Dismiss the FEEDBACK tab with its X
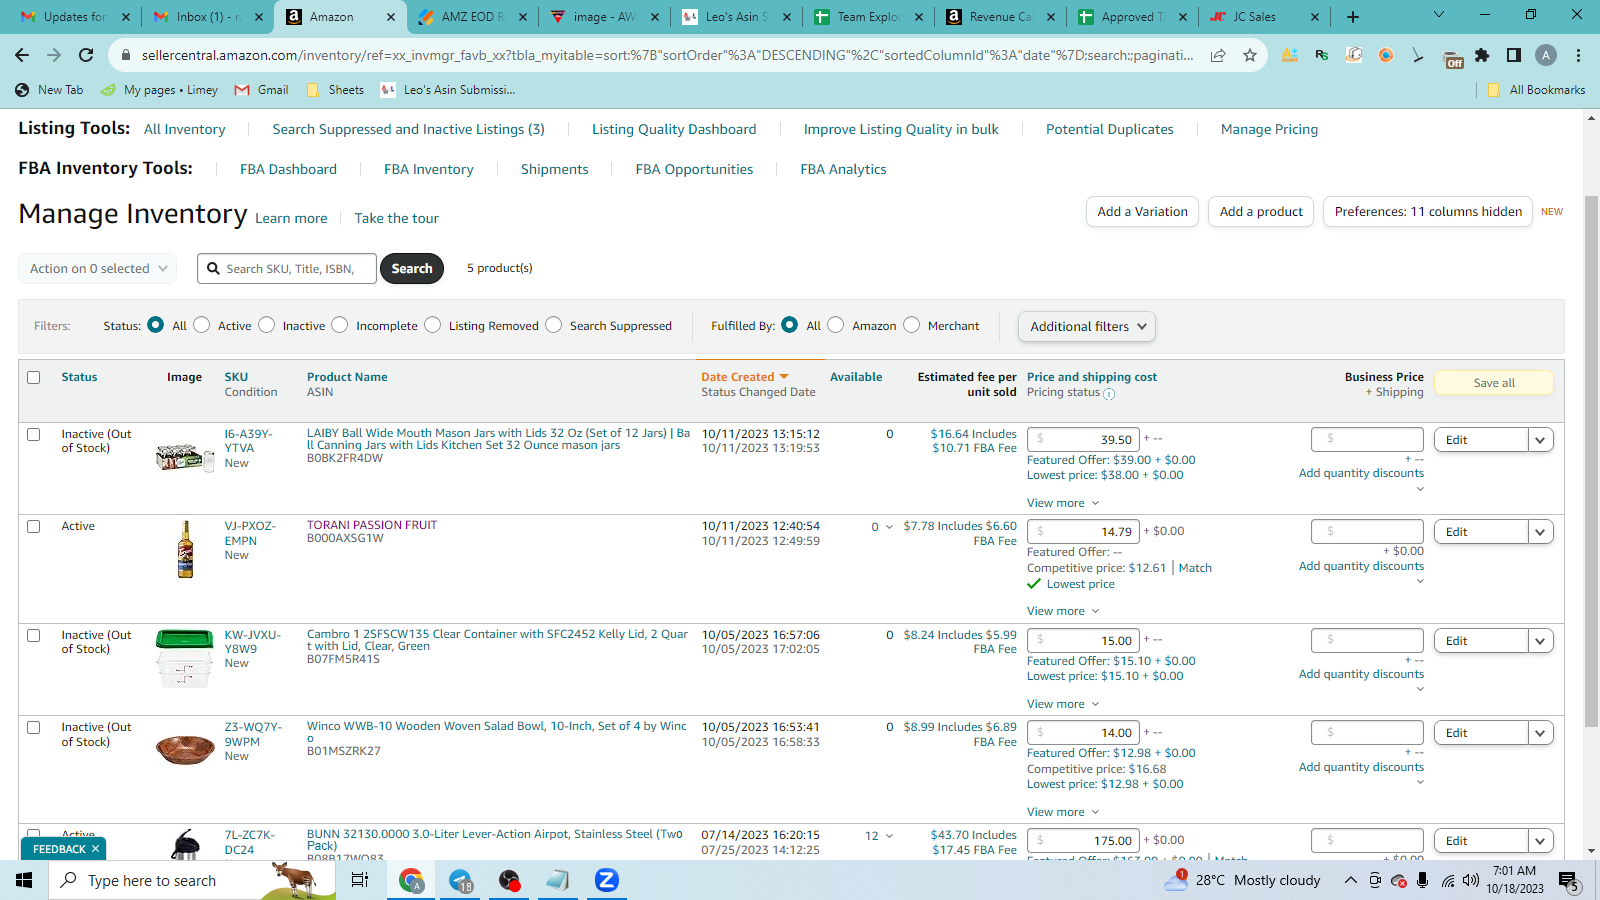 click(x=95, y=849)
